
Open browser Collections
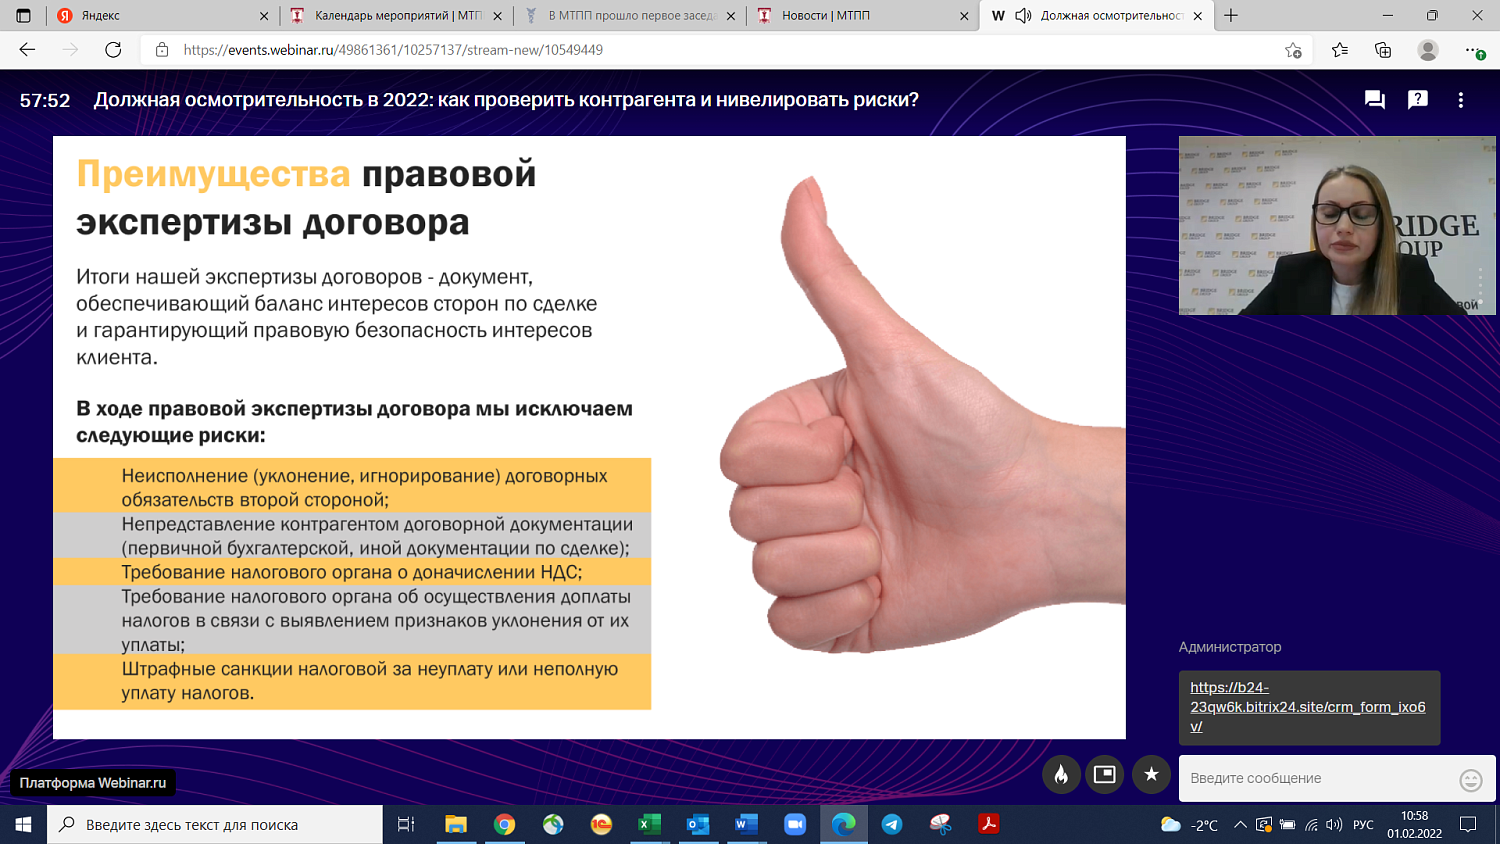pyautogui.click(x=1383, y=50)
